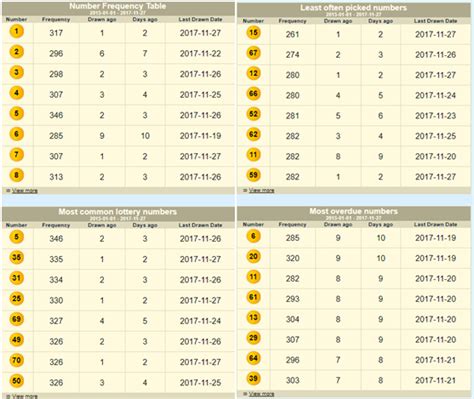Open View more under Least often picked numbers

(x=261, y=190)
